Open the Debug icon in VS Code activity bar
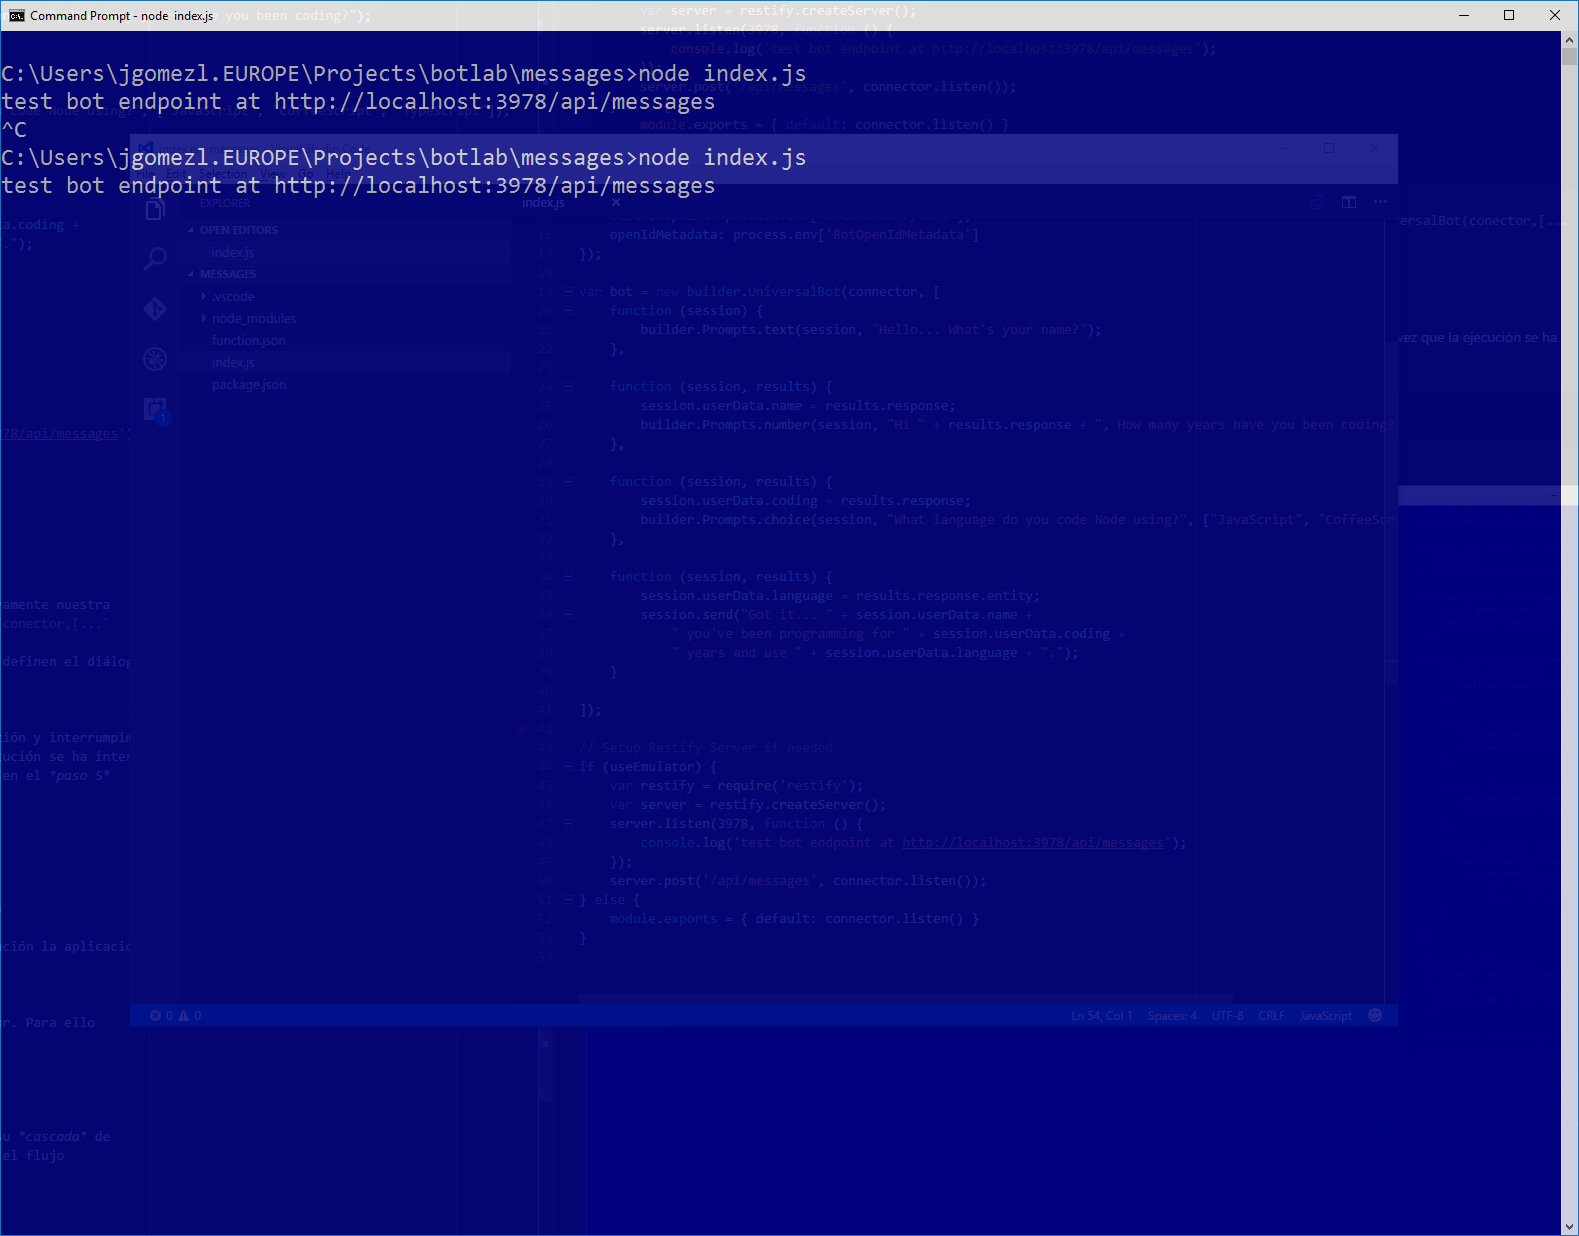The image size is (1579, 1236). pos(155,359)
